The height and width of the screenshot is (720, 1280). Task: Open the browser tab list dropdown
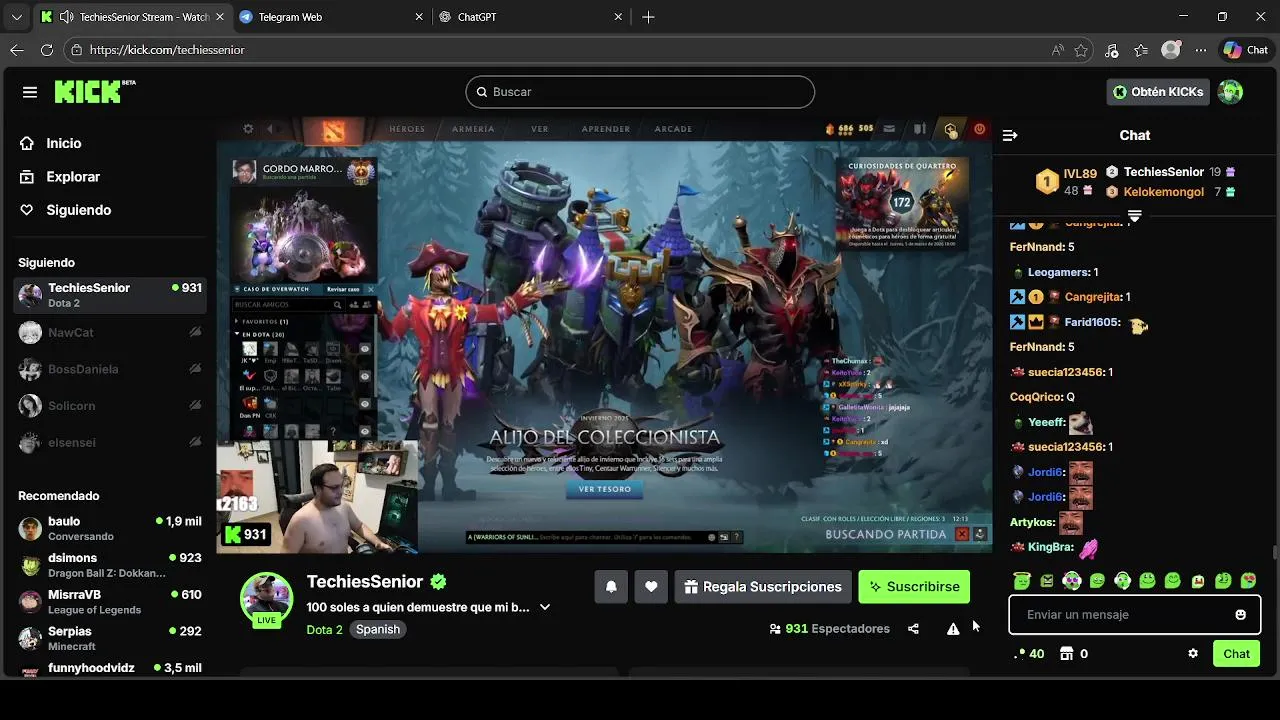(x=16, y=17)
